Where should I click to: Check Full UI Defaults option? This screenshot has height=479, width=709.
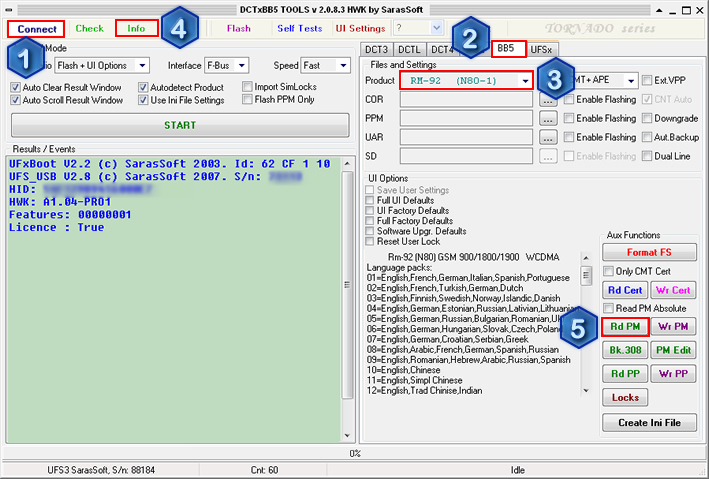pyautogui.click(x=370, y=200)
